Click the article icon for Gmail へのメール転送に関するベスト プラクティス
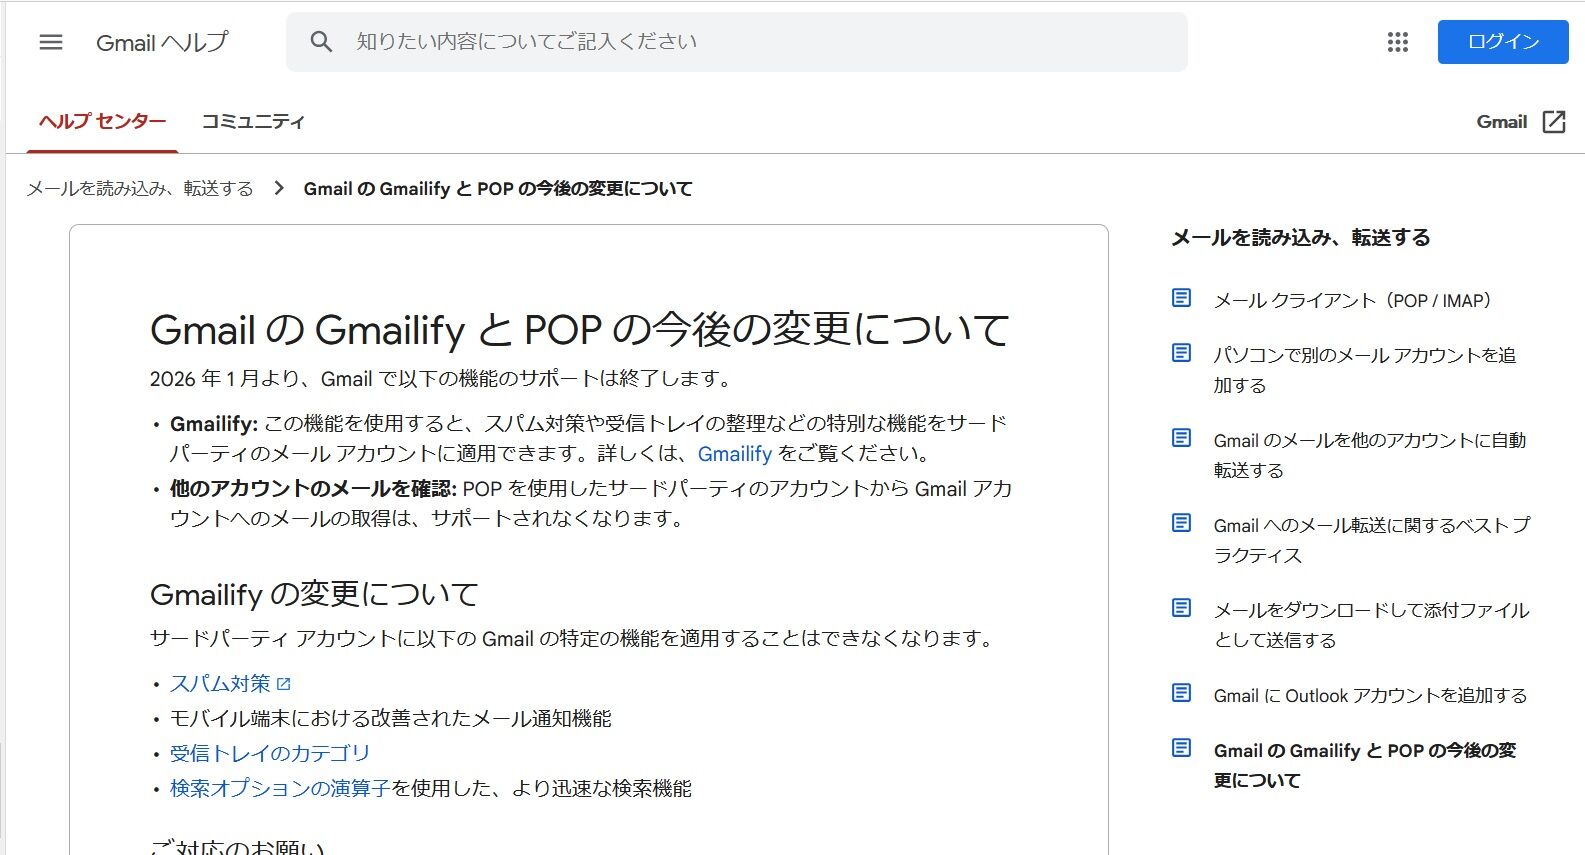 pyautogui.click(x=1182, y=523)
